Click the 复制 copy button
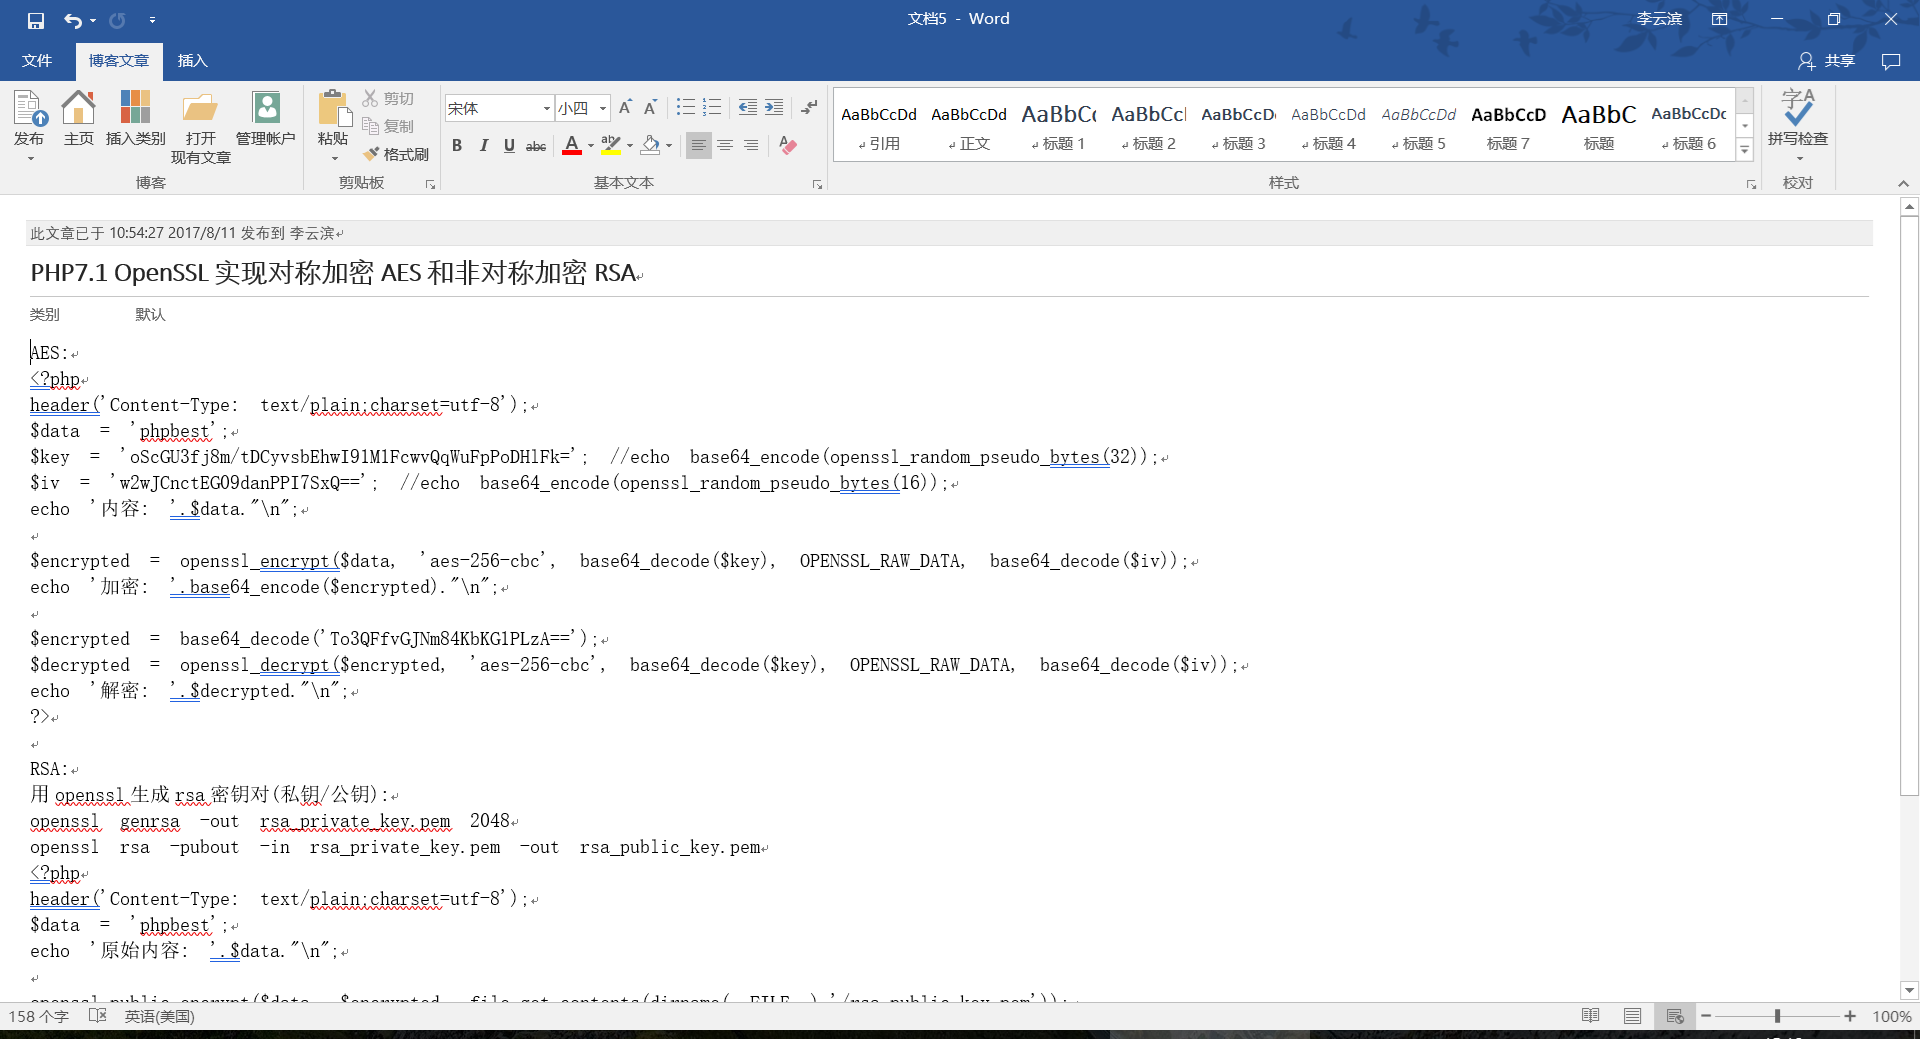This screenshot has height=1039, width=1920. pos(388,126)
